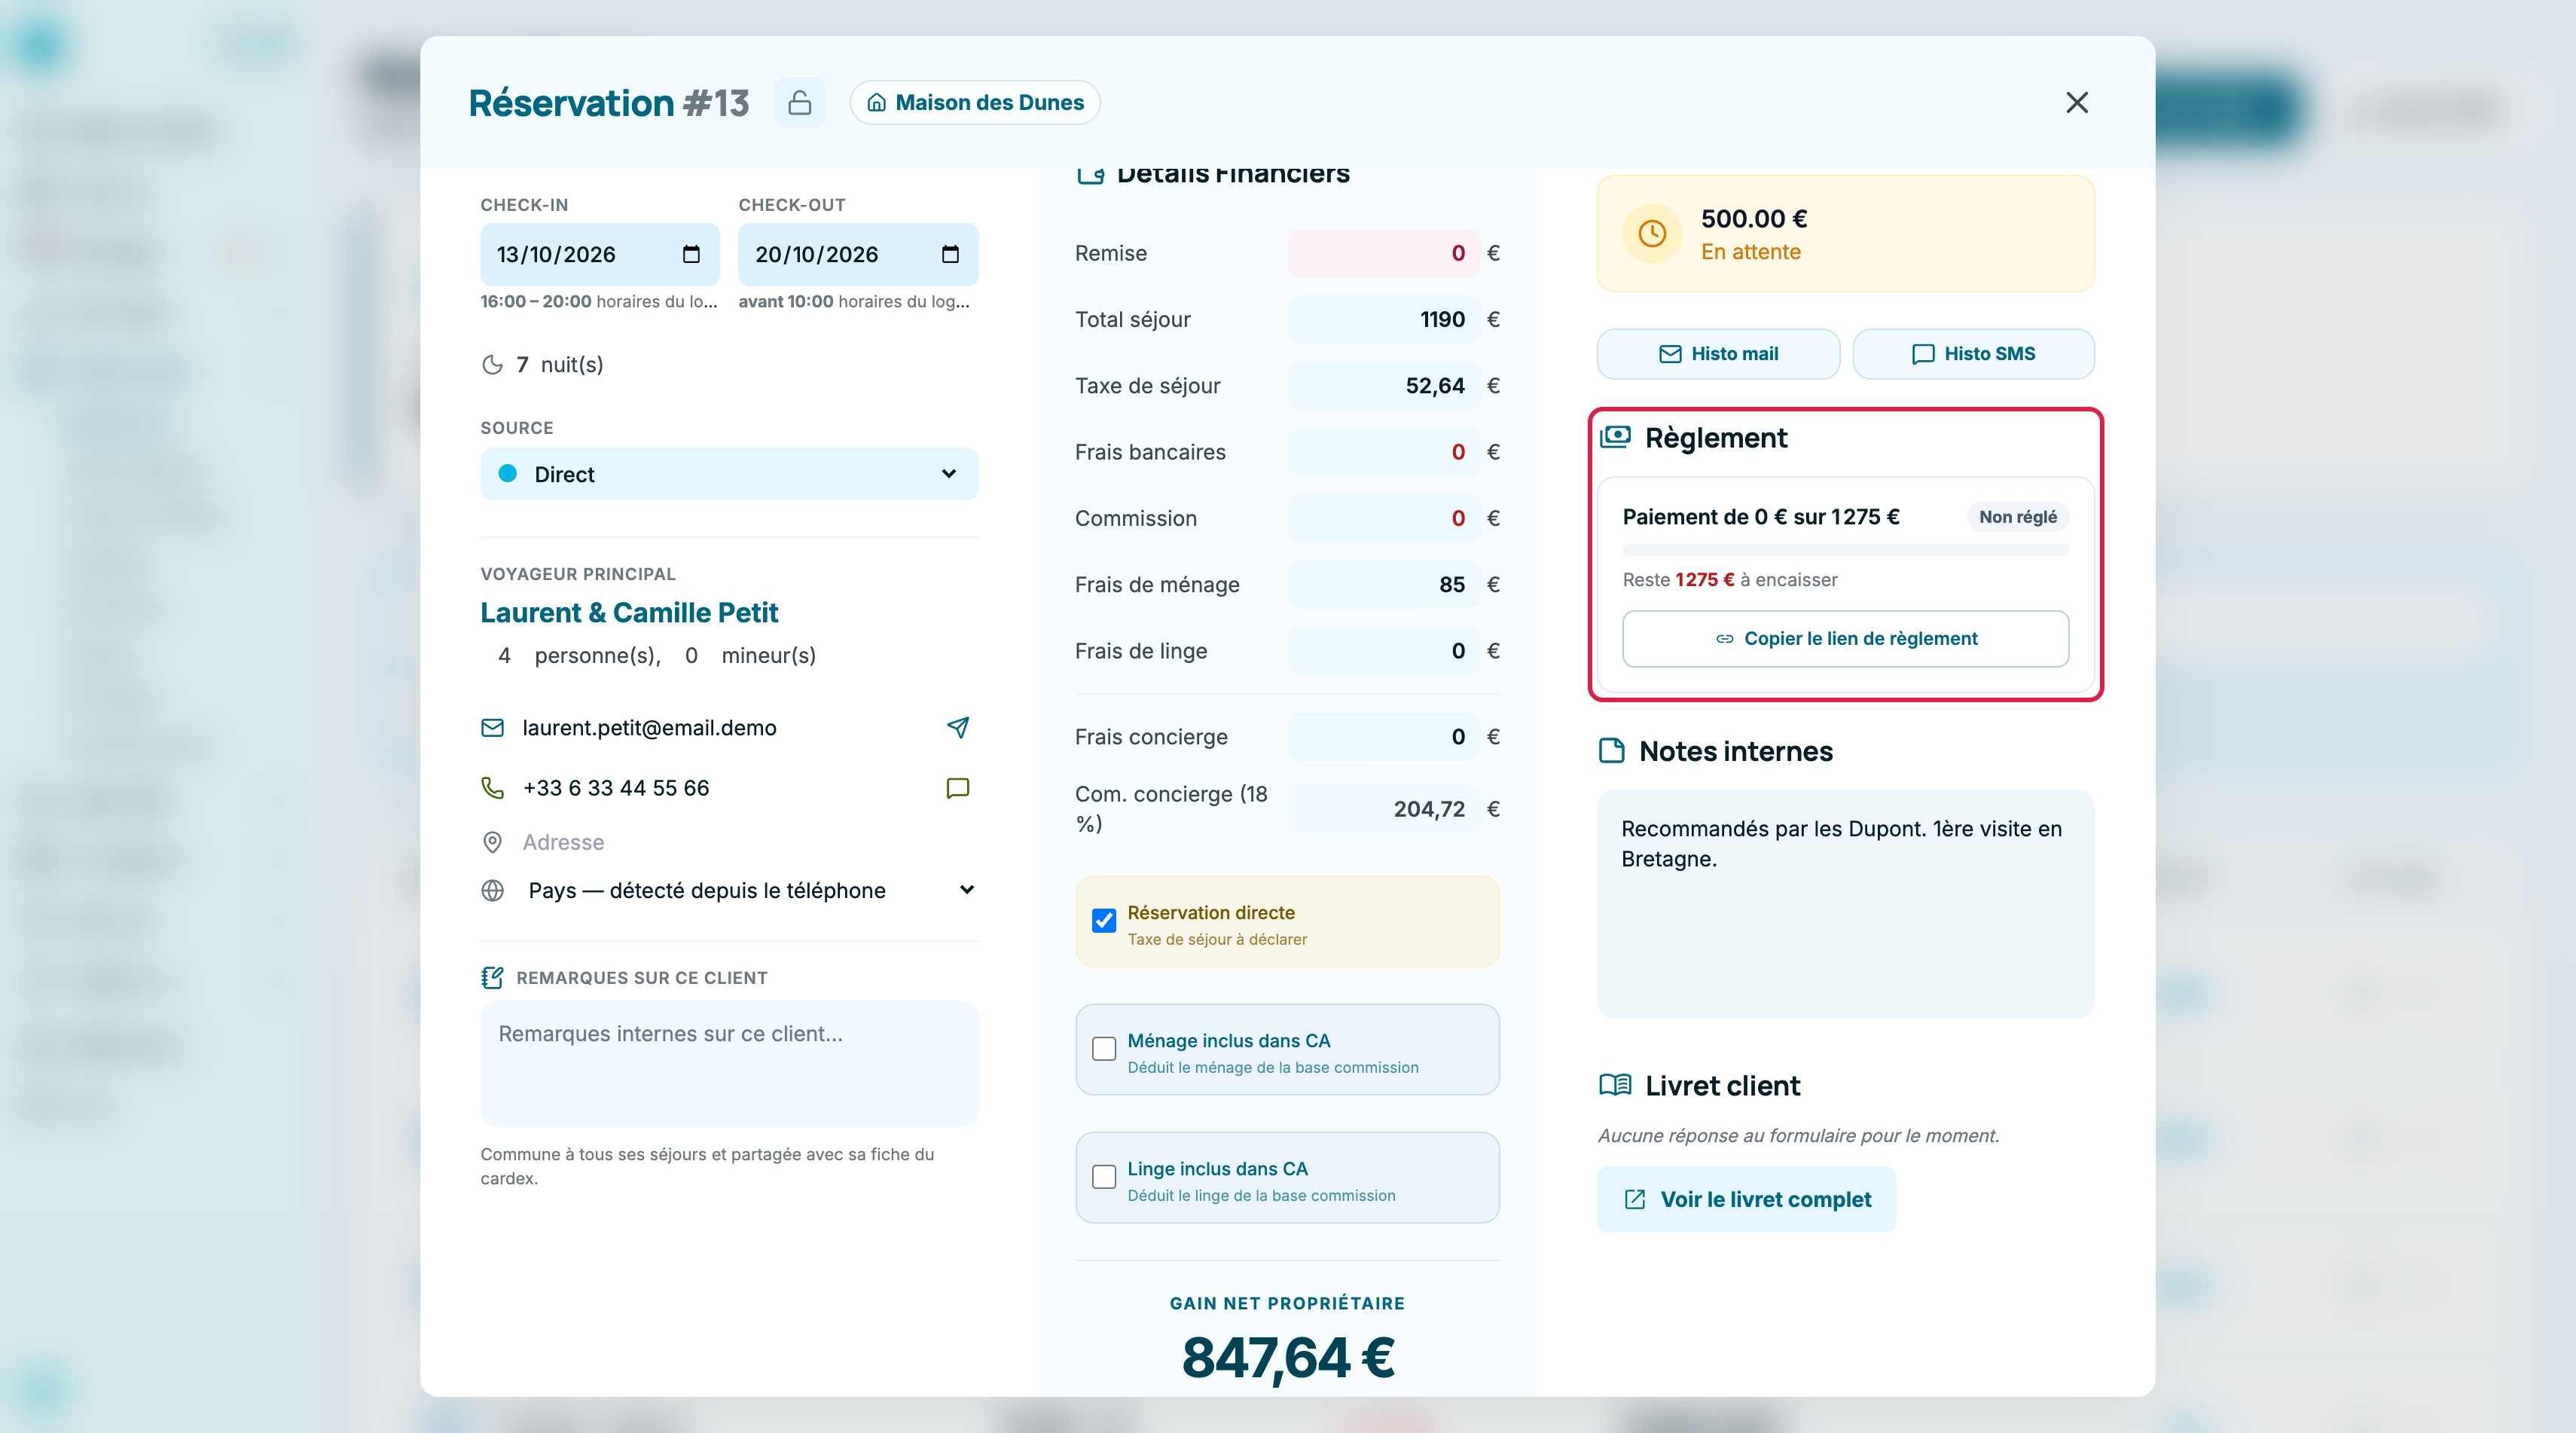The height and width of the screenshot is (1433, 2576).
Task: Click the paper plane send-email icon
Action: pyautogui.click(x=957, y=727)
